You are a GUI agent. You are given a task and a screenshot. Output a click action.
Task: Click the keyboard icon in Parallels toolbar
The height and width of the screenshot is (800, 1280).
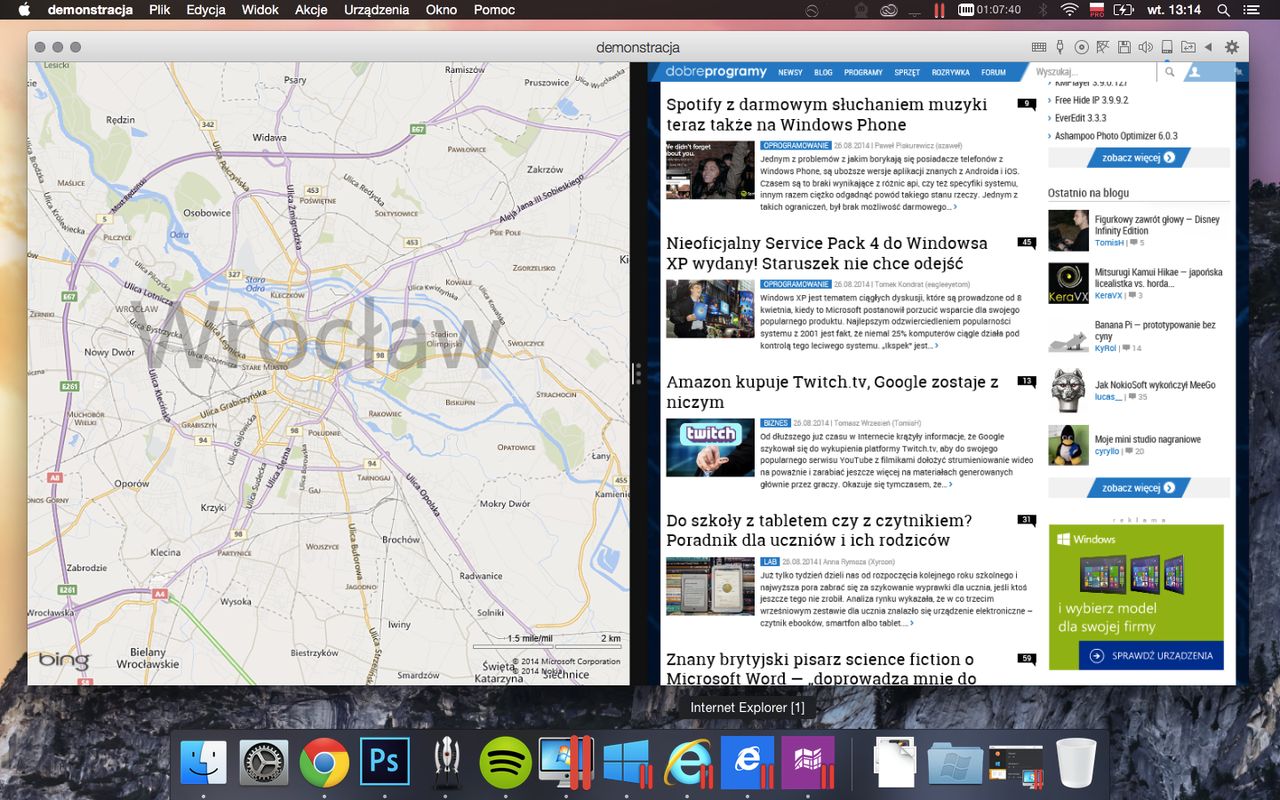point(1039,47)
